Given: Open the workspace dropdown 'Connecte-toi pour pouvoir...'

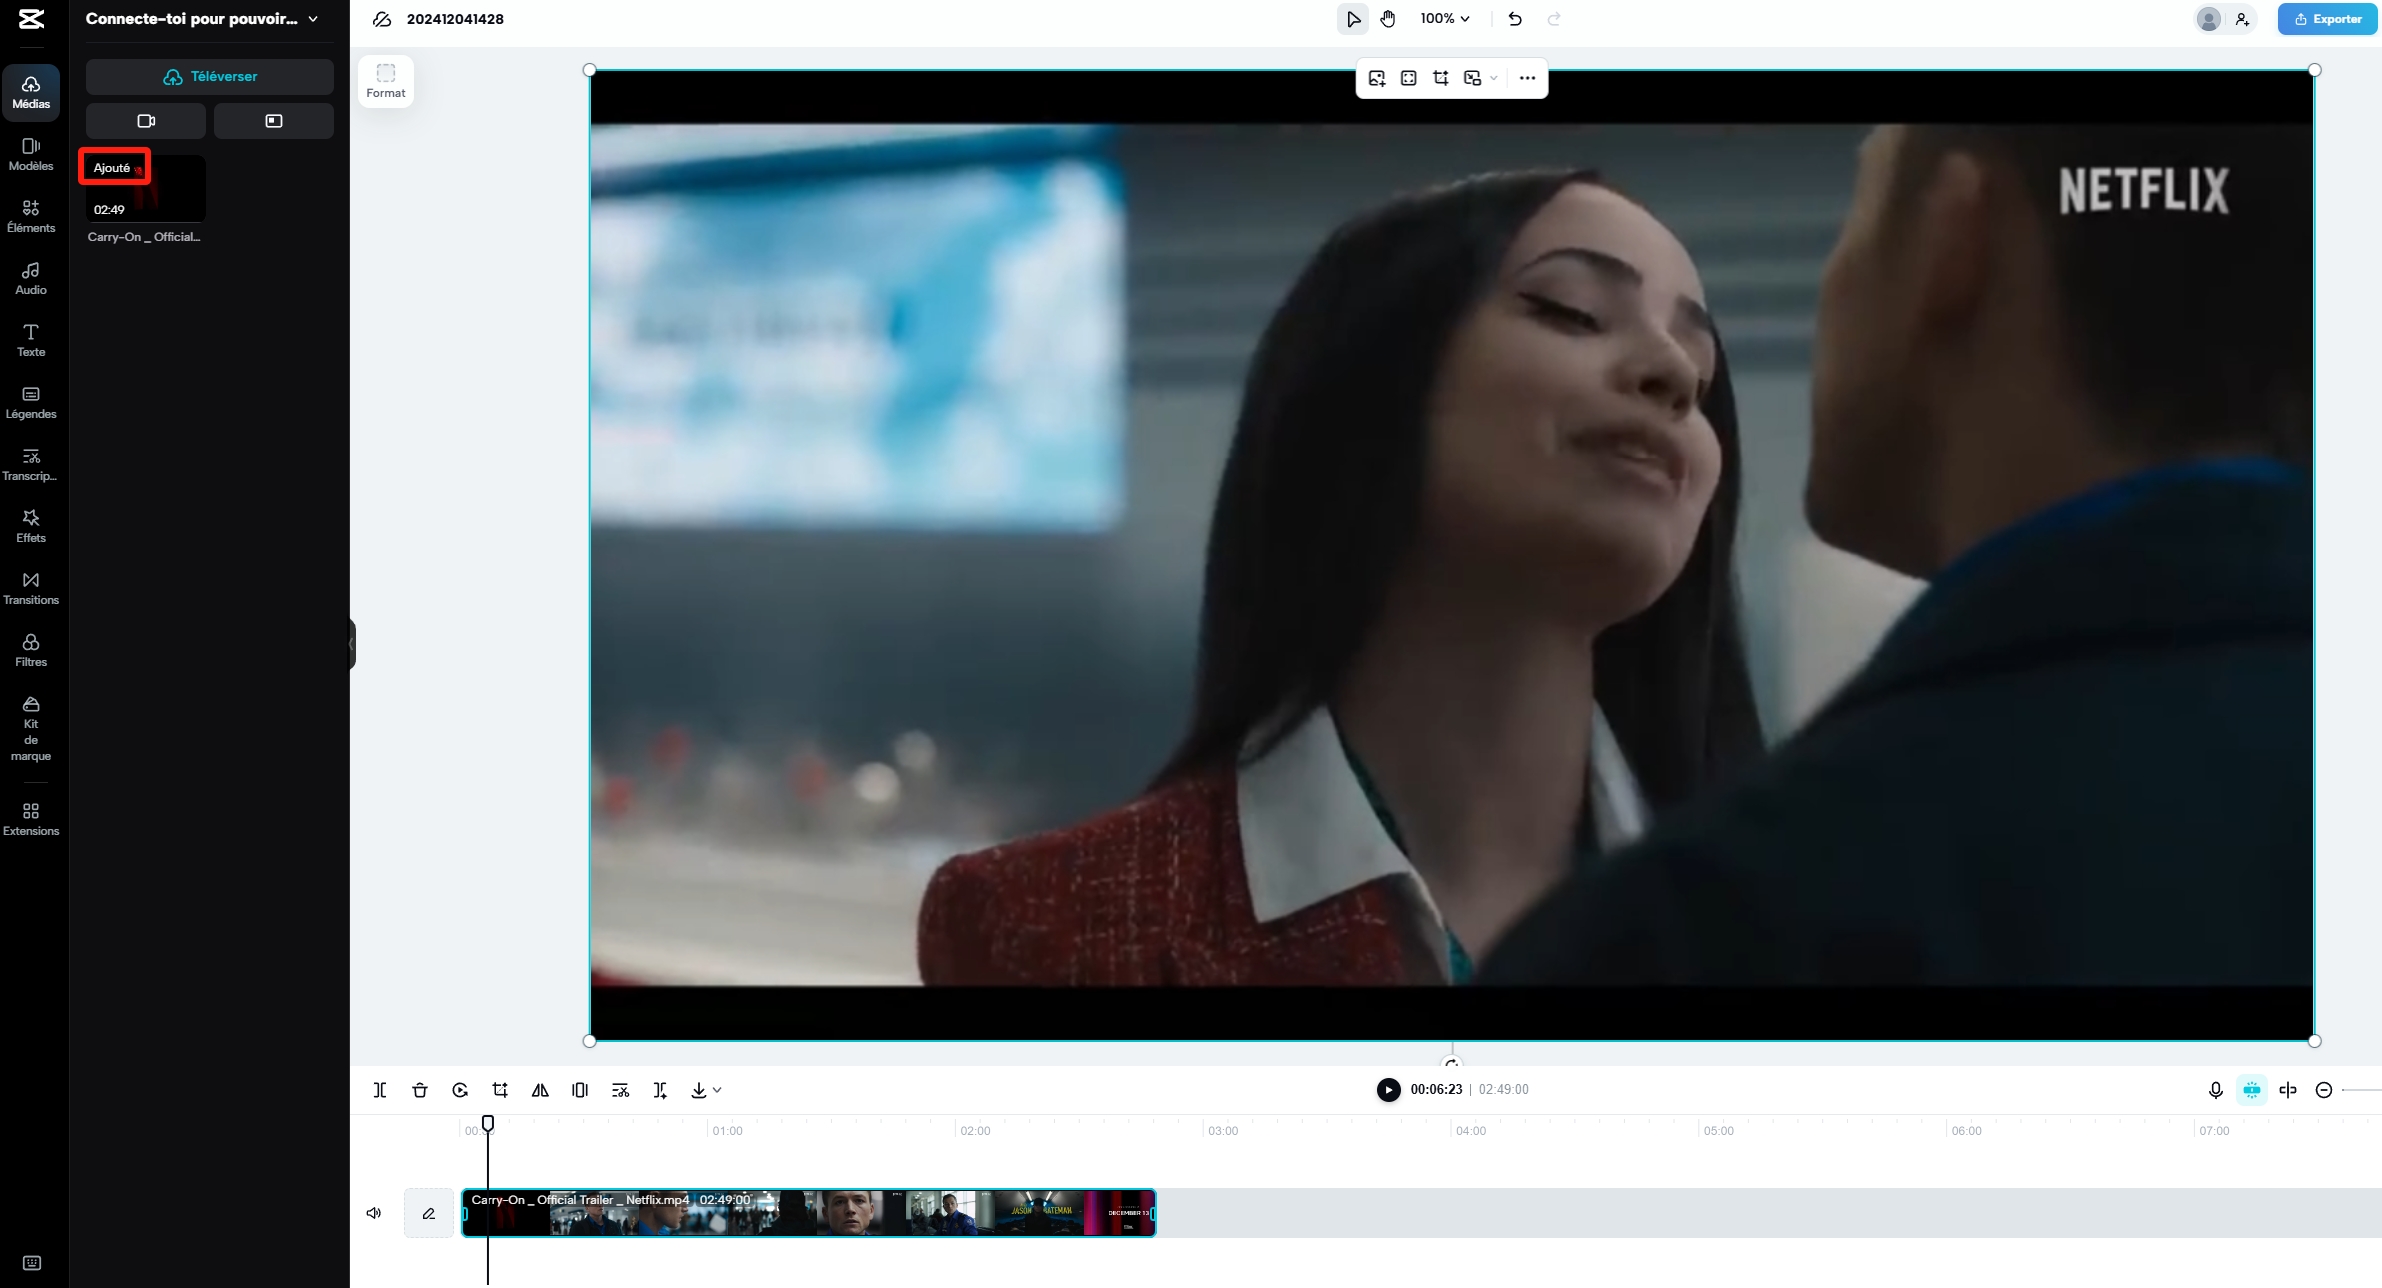Looking at the screenshot, I should (x=201, y=19).
